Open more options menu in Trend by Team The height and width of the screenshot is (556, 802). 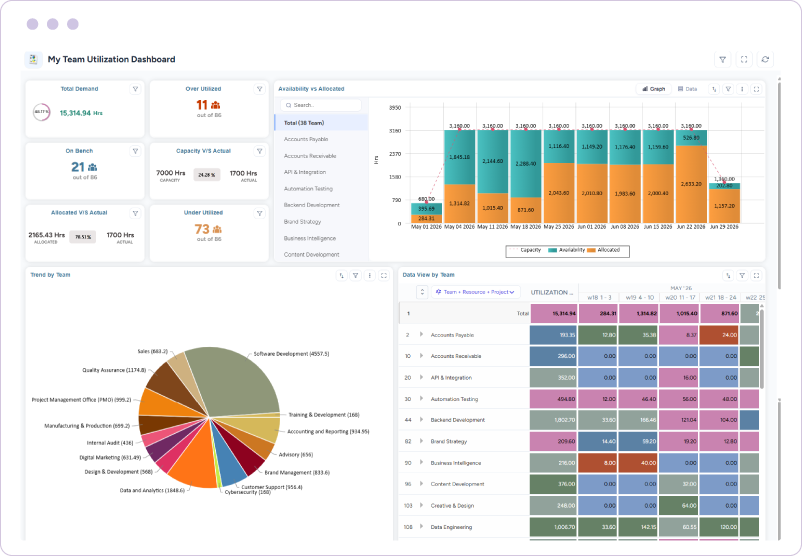370,276
